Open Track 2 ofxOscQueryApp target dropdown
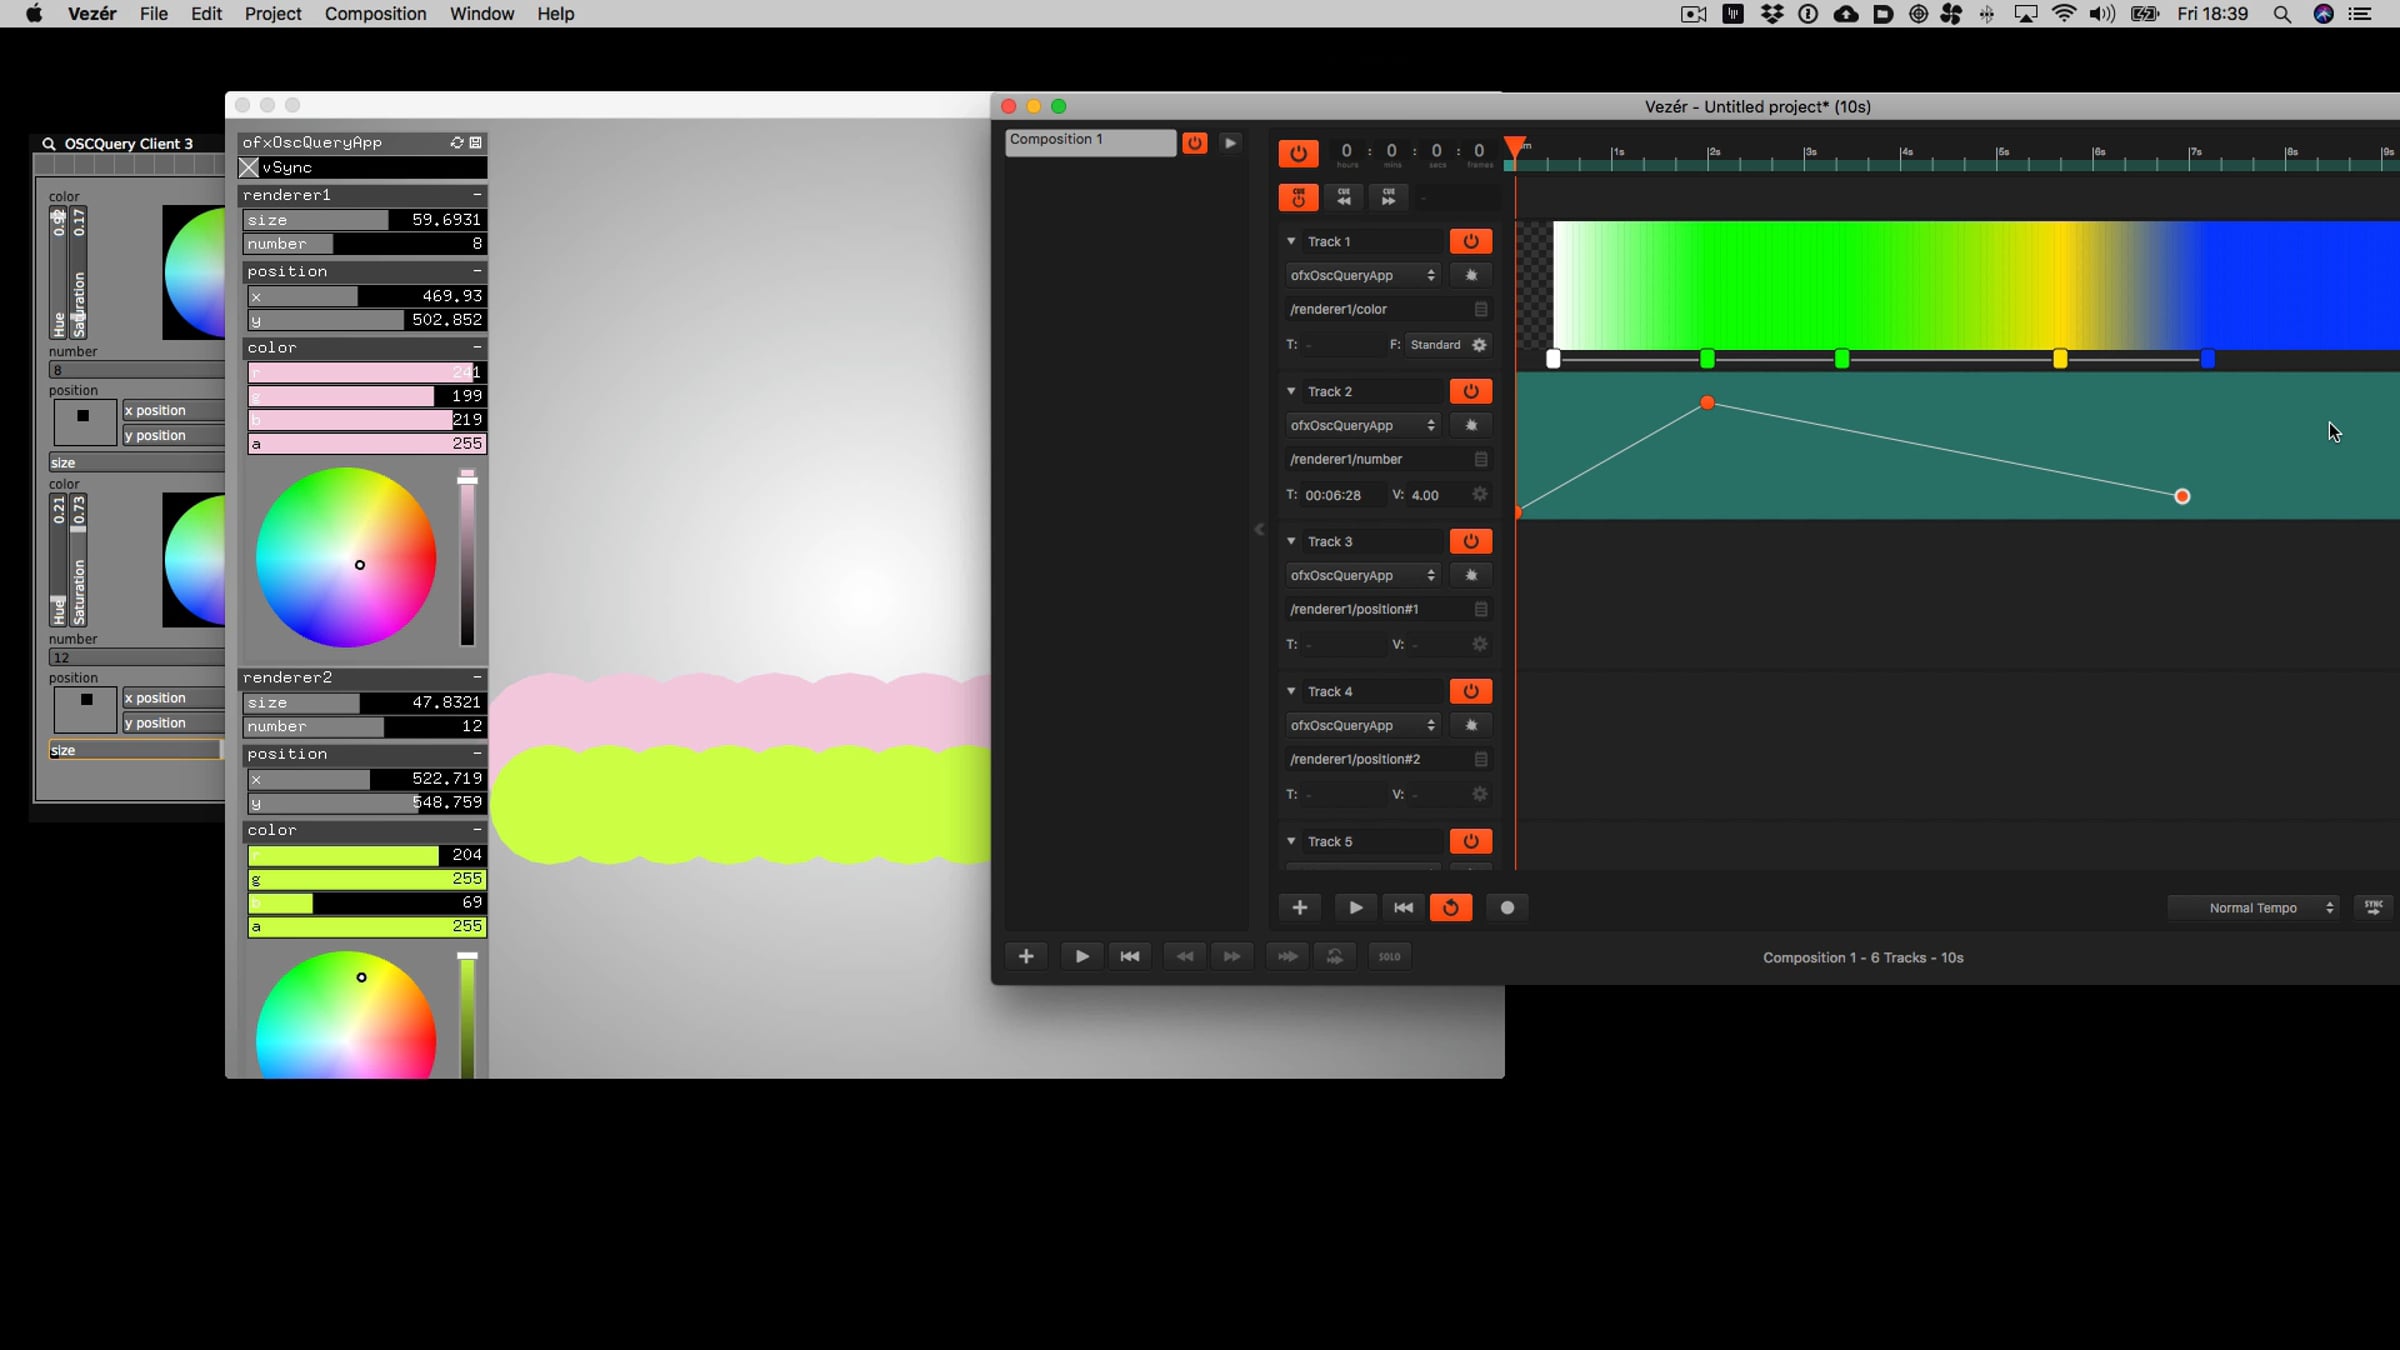Screen dimensions: 2400x1350 click(1363, 425)
